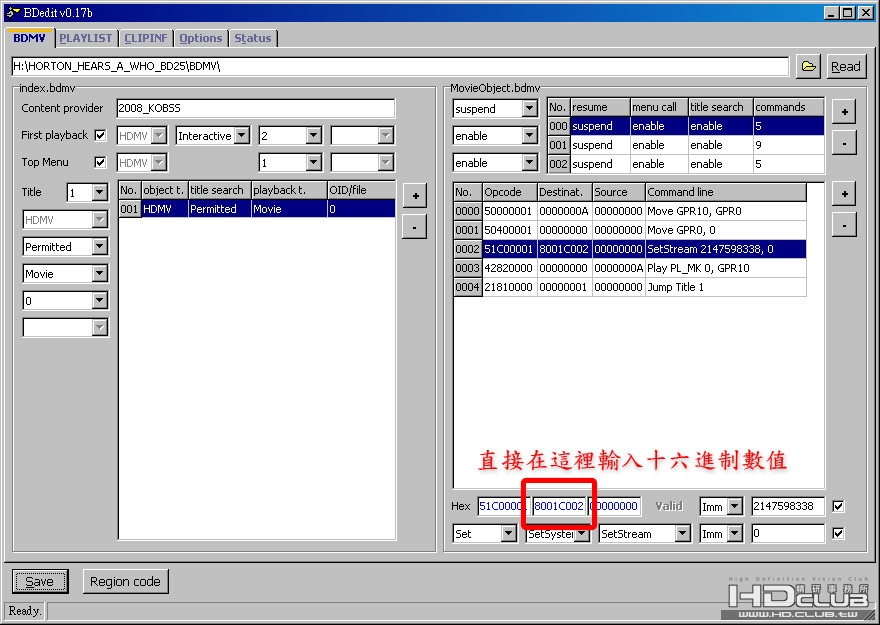Screen dimensions: 880x625
Task: Open the Status tab
Action: (x=253, y=38)
